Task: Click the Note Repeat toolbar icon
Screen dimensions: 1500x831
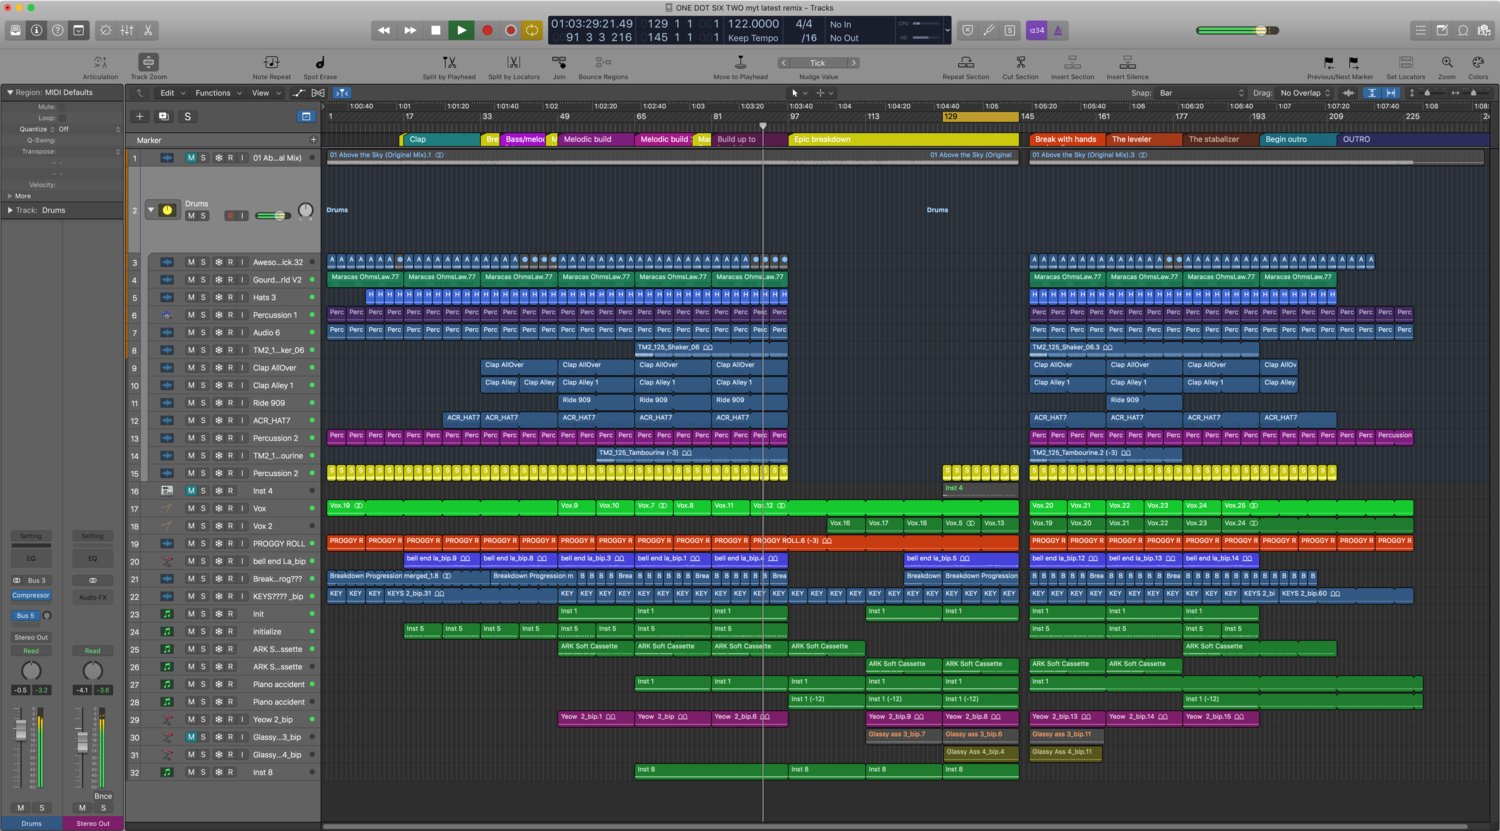Action: pos(271,63)
